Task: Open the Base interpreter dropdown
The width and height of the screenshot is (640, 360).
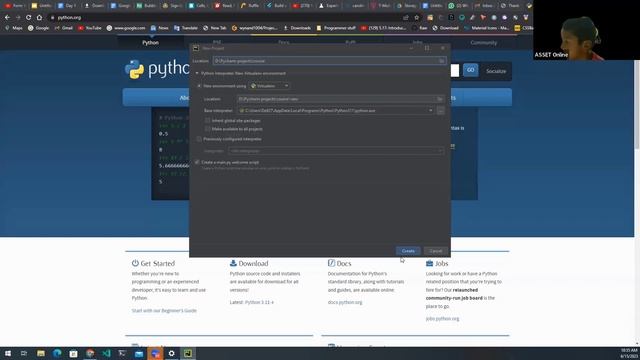Action: tap(430, 111)
